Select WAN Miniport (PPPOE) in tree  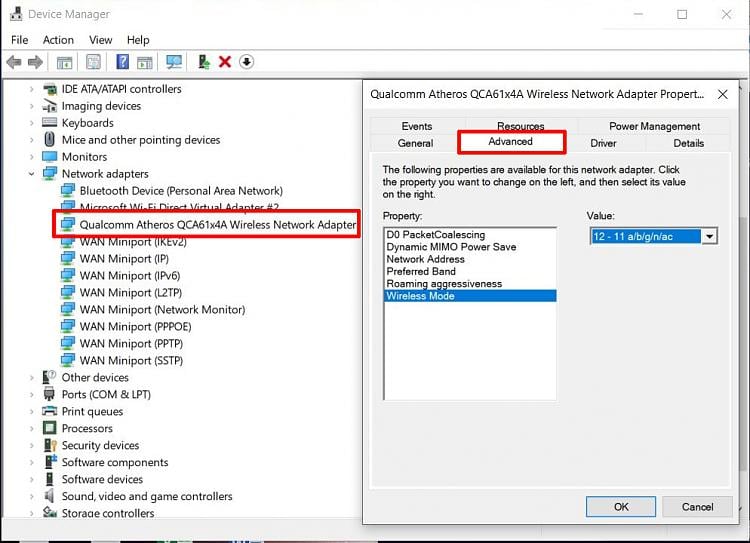click(x=135, y=326)
